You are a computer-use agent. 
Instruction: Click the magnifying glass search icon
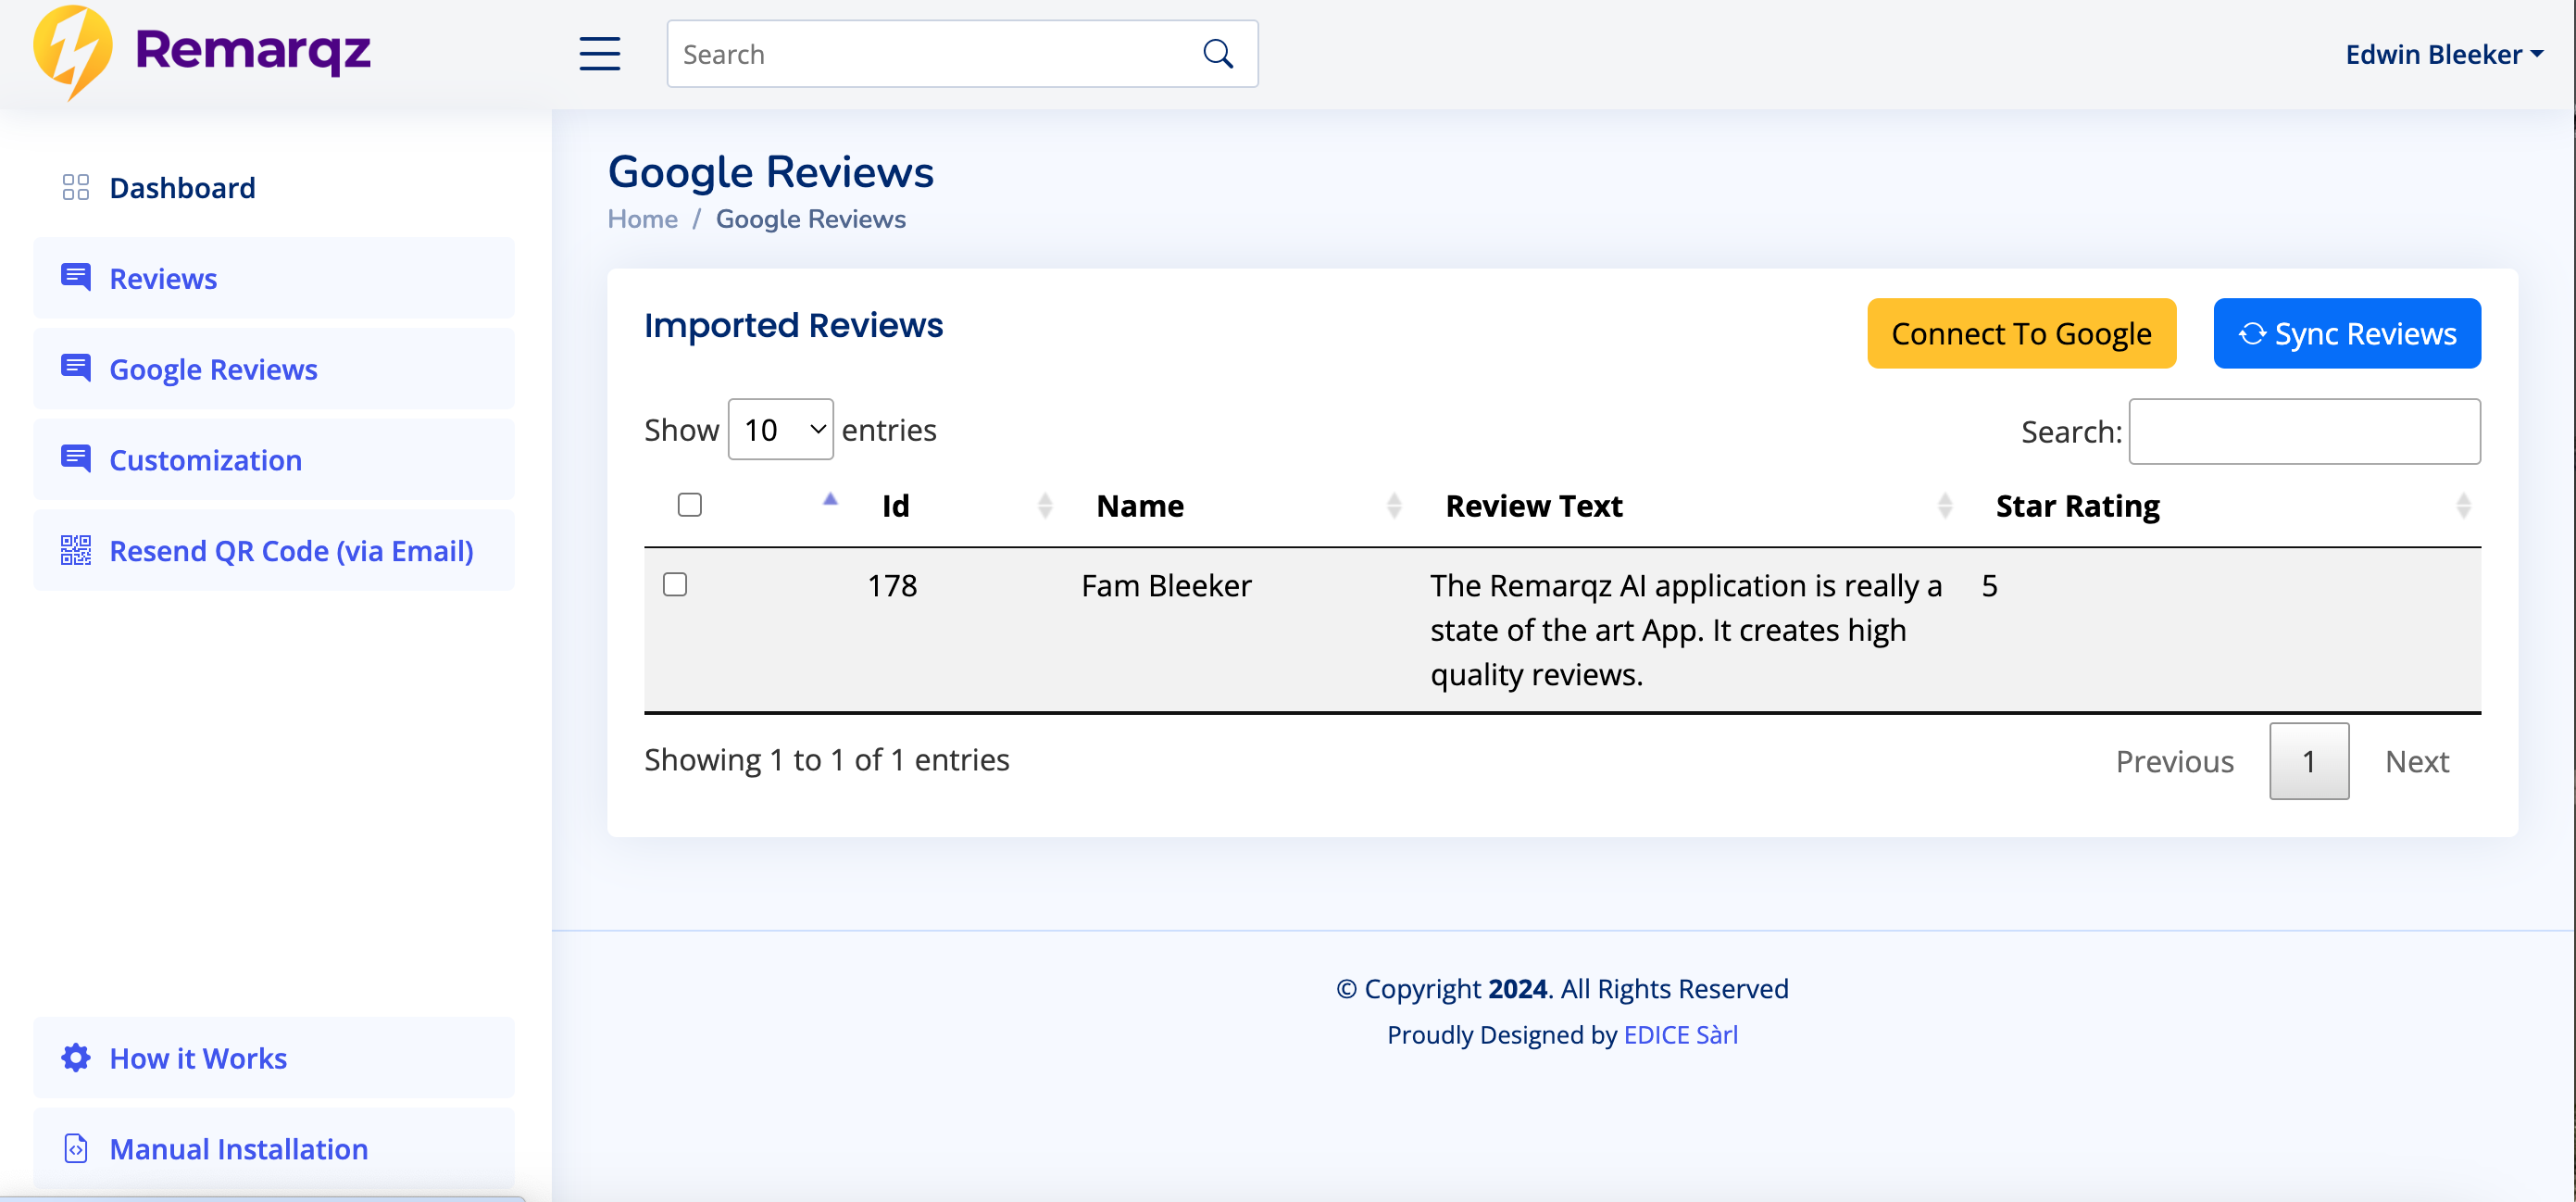coord(1217,54)
